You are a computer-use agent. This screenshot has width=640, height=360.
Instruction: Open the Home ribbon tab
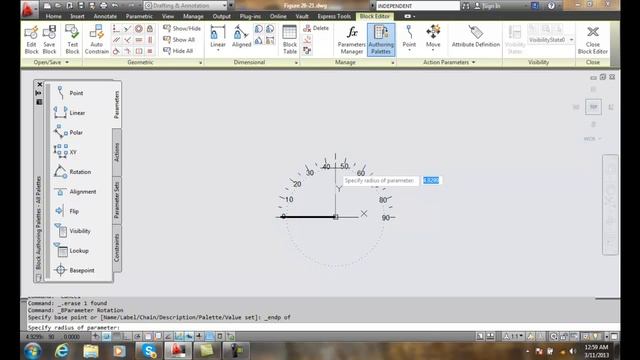pos(53,16)
